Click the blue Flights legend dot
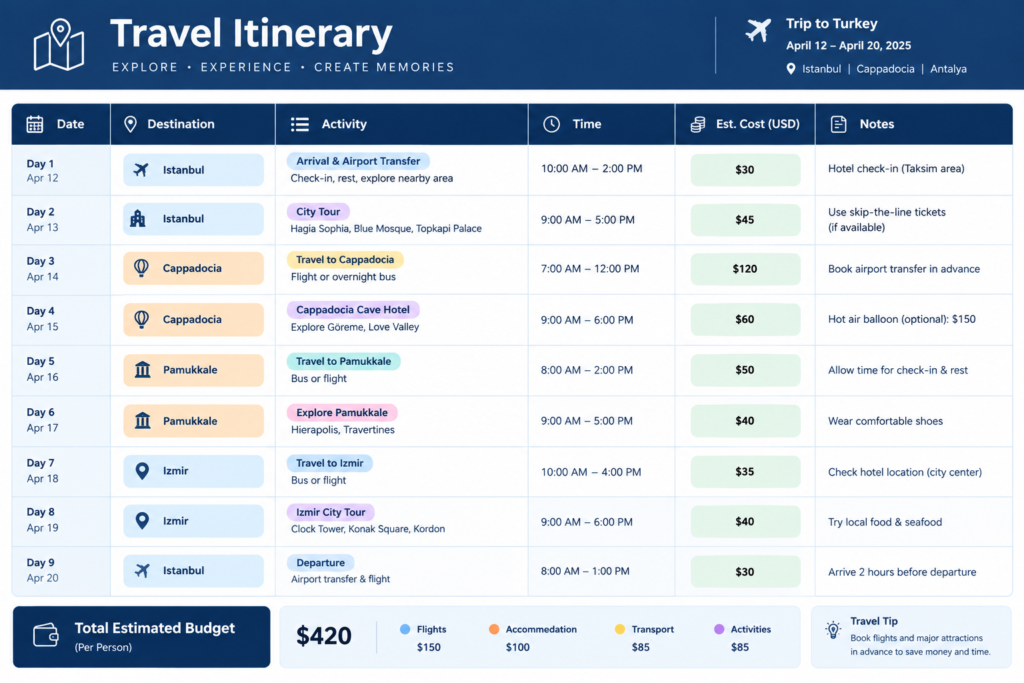Viewport: 1024px width, 683px height. (x=405, y=629)
